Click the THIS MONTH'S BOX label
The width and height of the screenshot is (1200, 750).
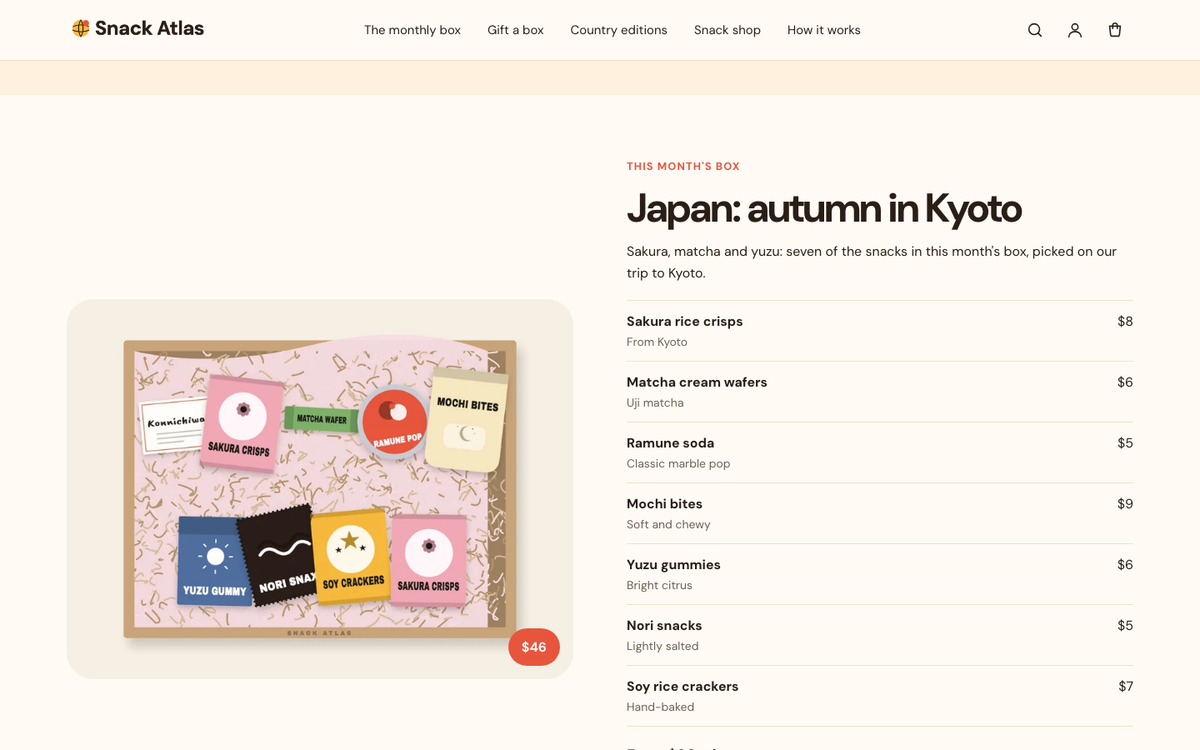683,166
